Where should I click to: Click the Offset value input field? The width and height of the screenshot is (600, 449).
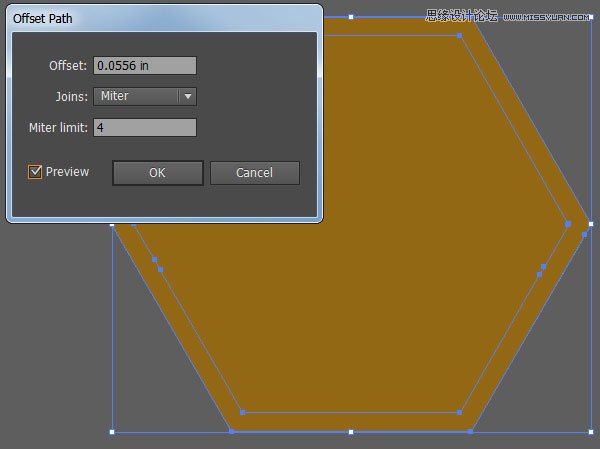point(145,66)
